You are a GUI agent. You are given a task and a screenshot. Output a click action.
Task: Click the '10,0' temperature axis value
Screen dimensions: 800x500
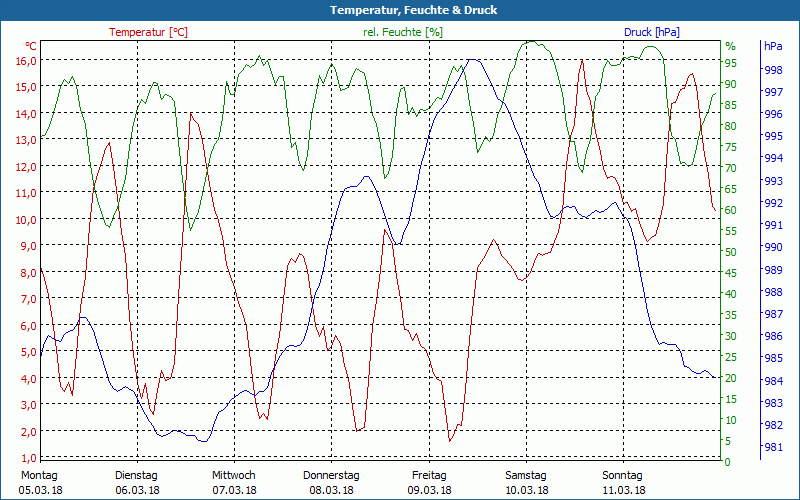point(26,219)
